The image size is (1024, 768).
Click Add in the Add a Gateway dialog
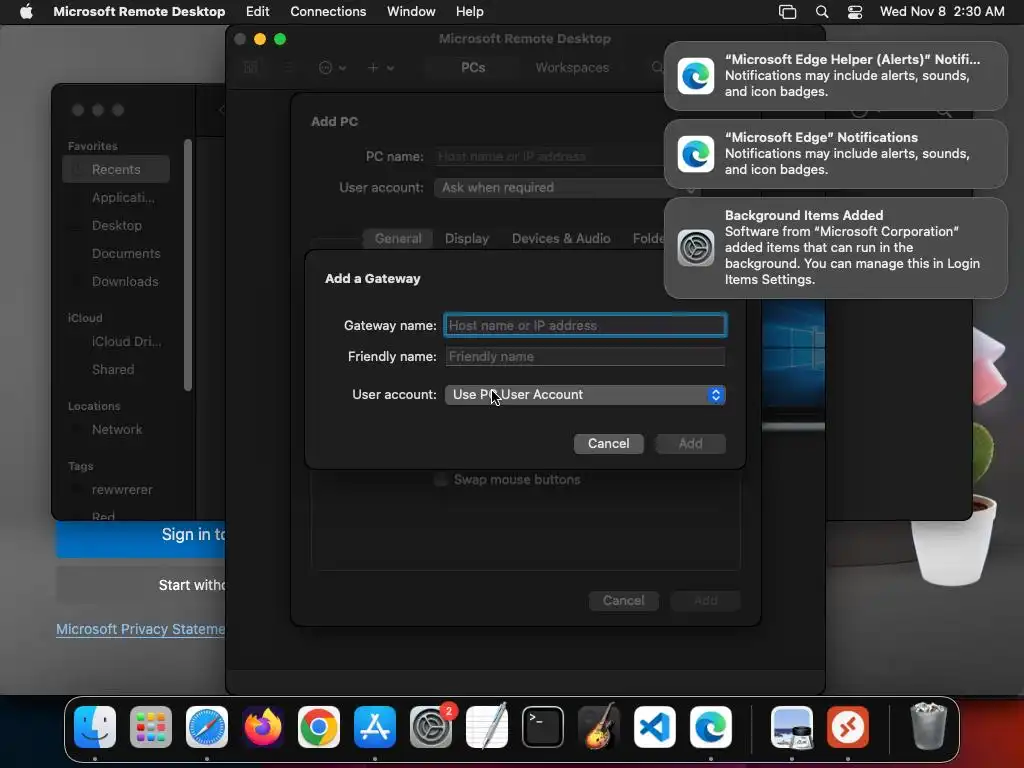[x=690, y=443]
